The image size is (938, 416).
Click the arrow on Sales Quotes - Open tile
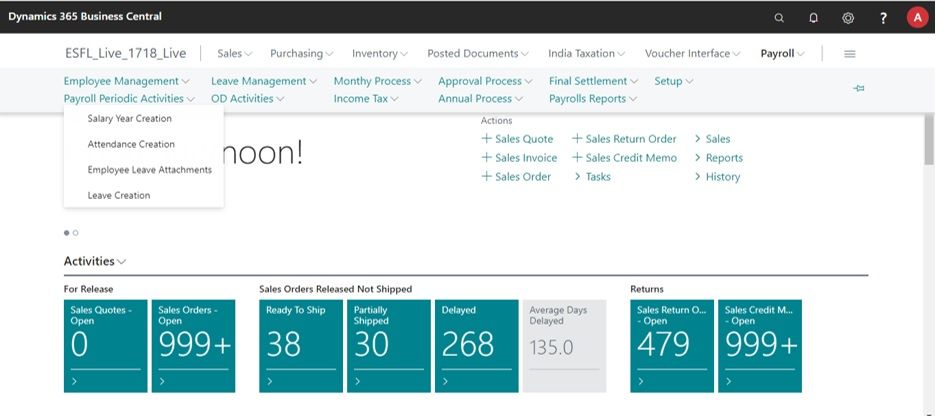pos(74,381)
